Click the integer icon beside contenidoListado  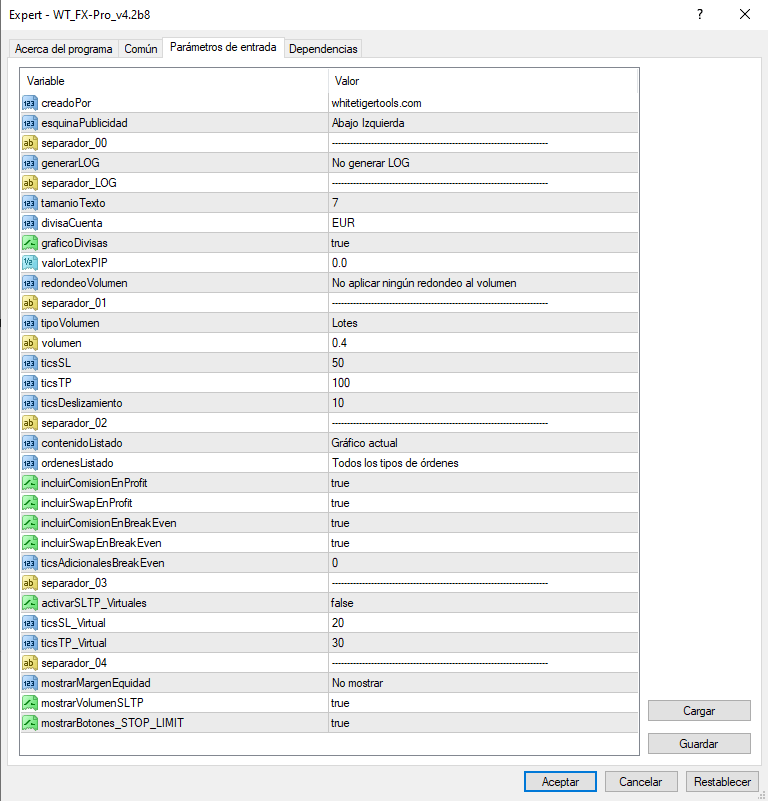tap(30, 443)
